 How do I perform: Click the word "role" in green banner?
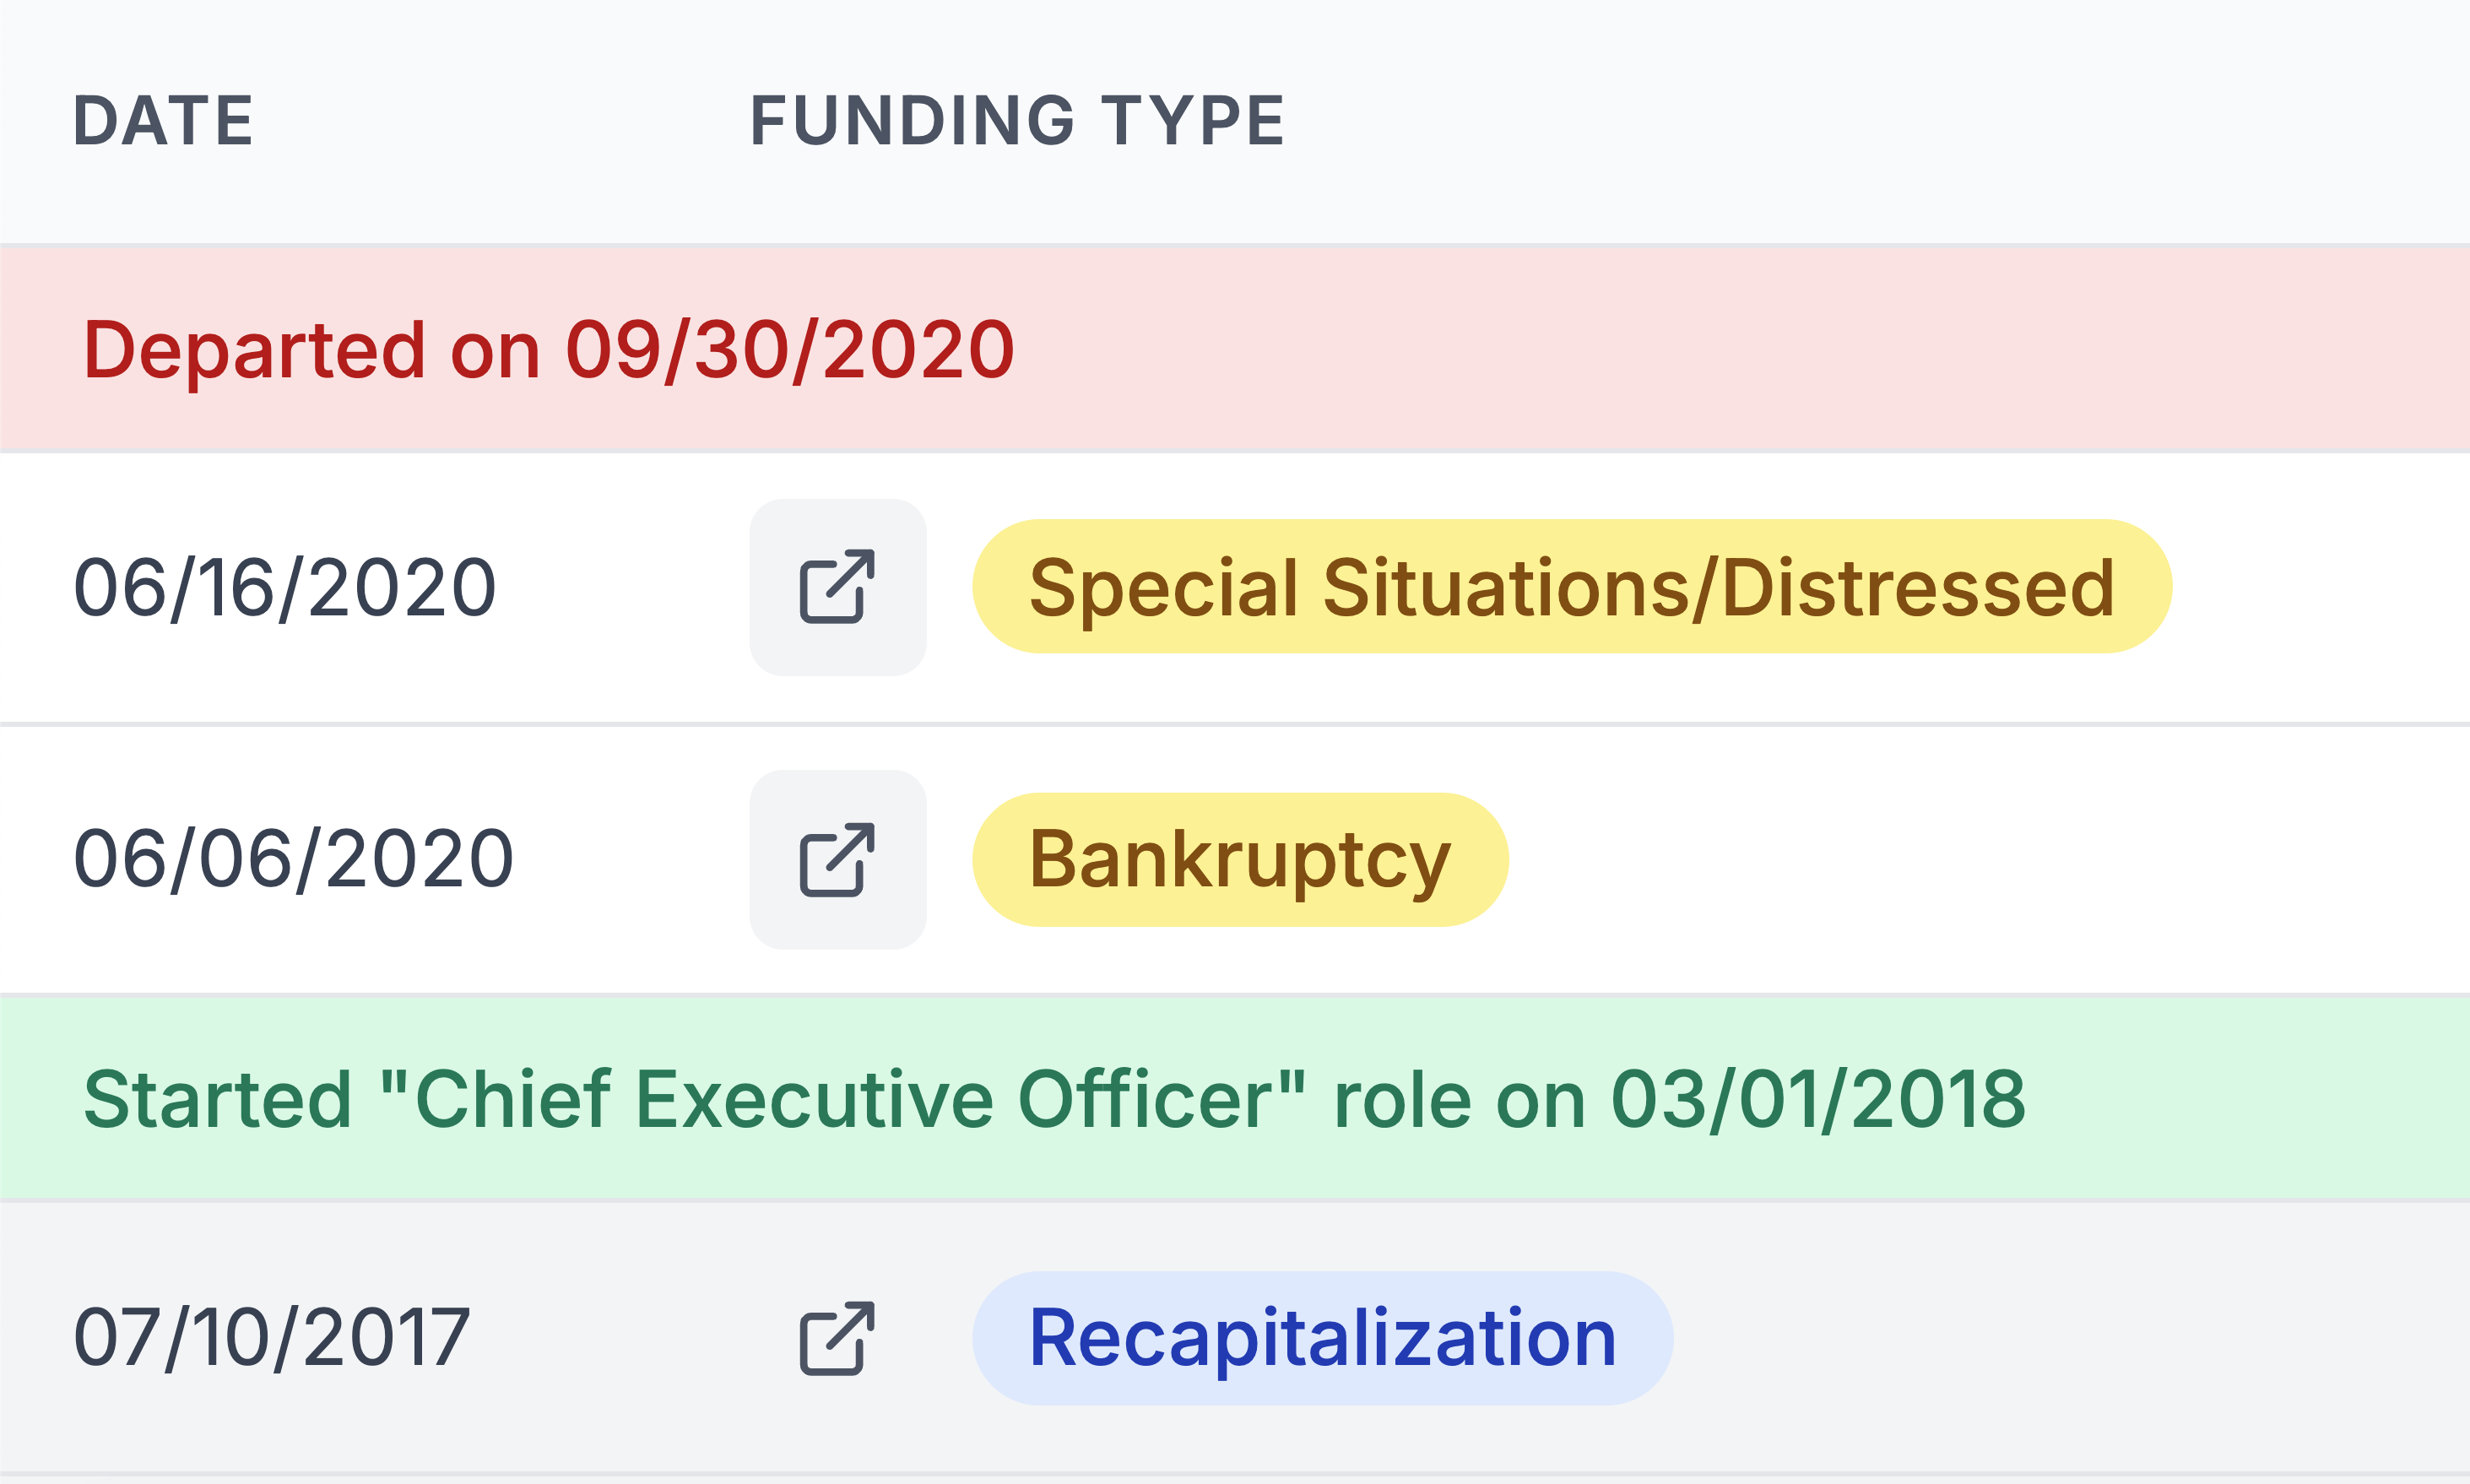pyautogui.click(x=1402, y=1100)
